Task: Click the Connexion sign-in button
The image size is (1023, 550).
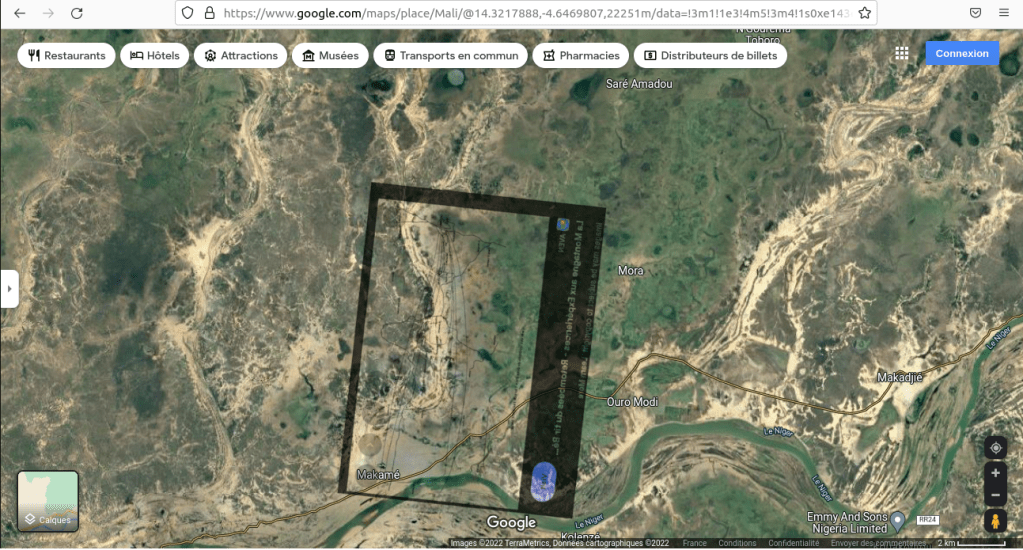Action: [x=961, y=54]
